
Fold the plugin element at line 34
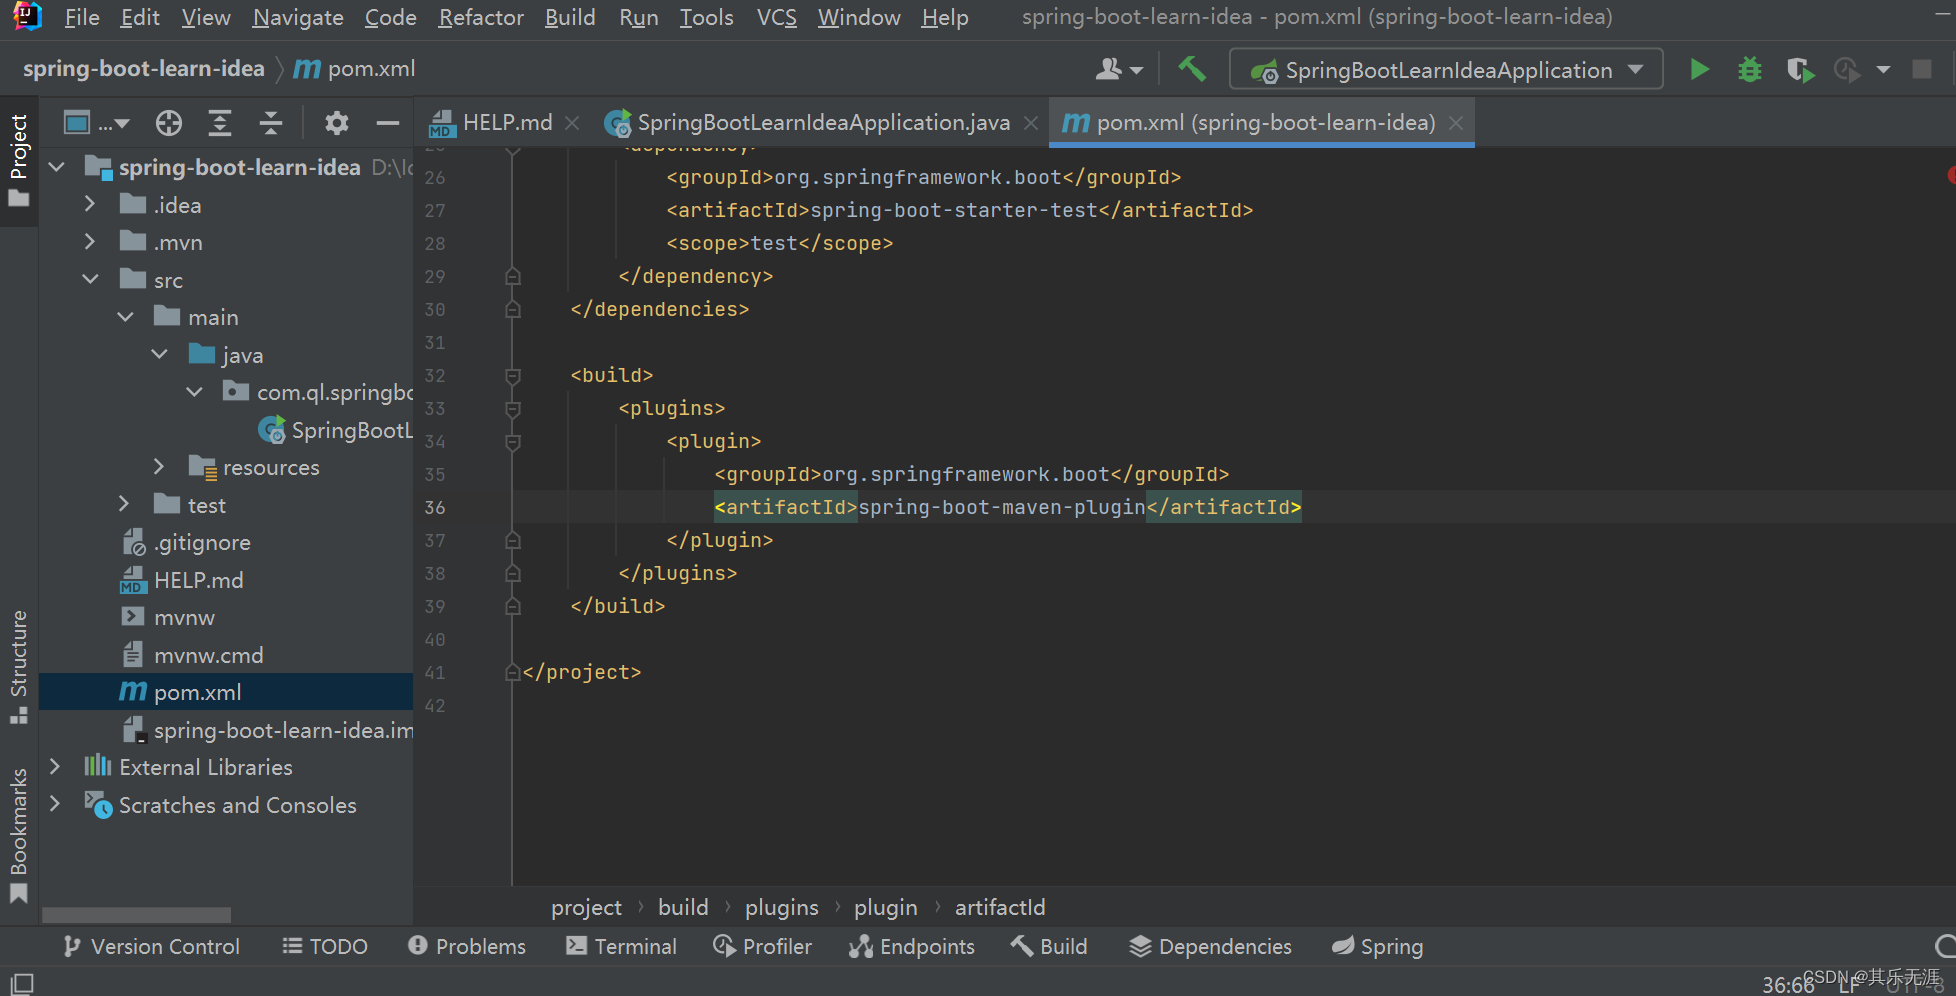click(x=513, y=442)
